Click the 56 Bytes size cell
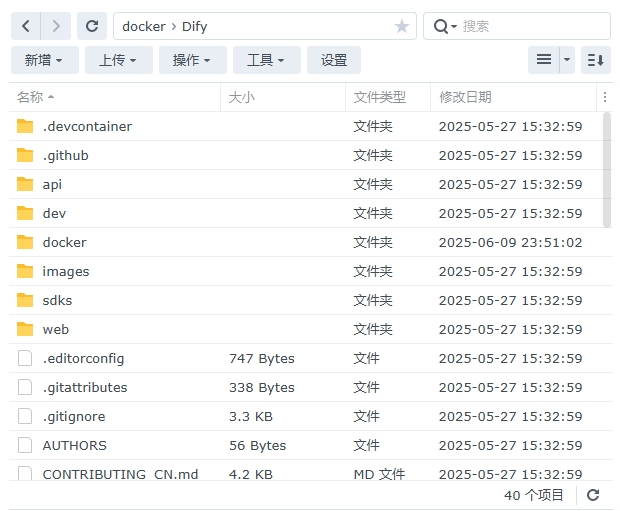 click(x=257, y=445)
